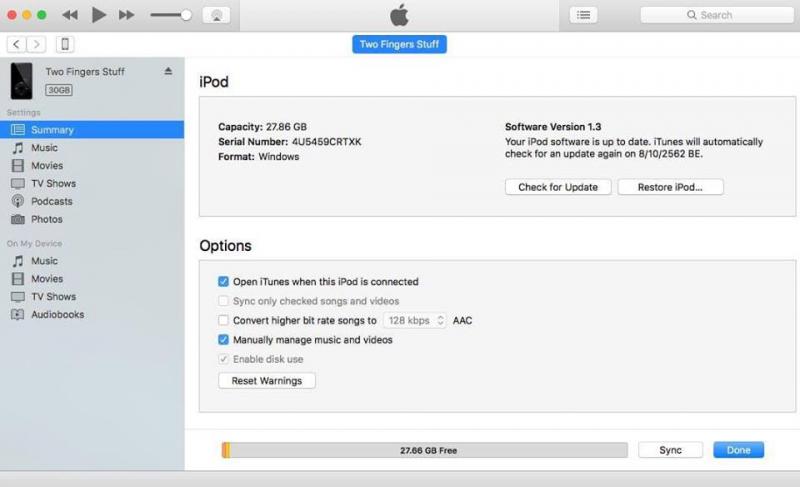Click the rewind playback button
This screenshot has height=487, width=800.
[70, 15]
